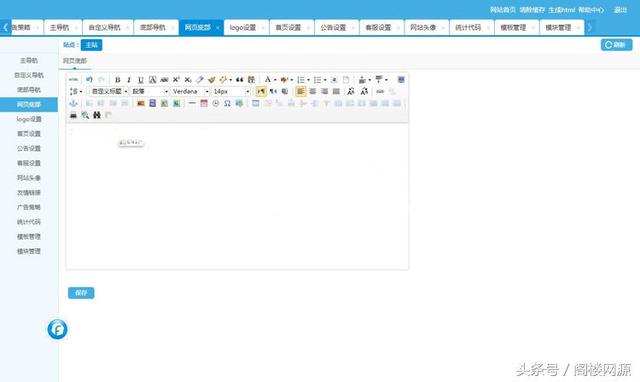Open the paragraph format dropdown
640x382 pixels.
(150, 91)
